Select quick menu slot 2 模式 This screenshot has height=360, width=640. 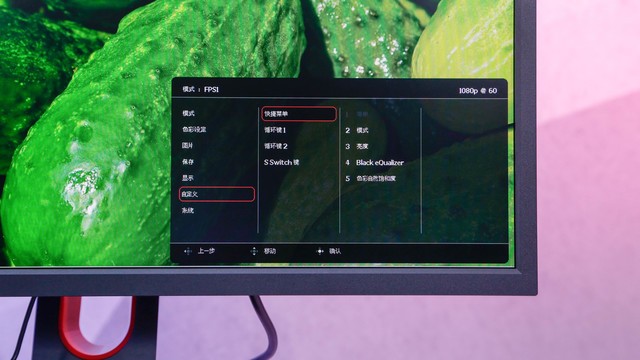click(357, 130)
